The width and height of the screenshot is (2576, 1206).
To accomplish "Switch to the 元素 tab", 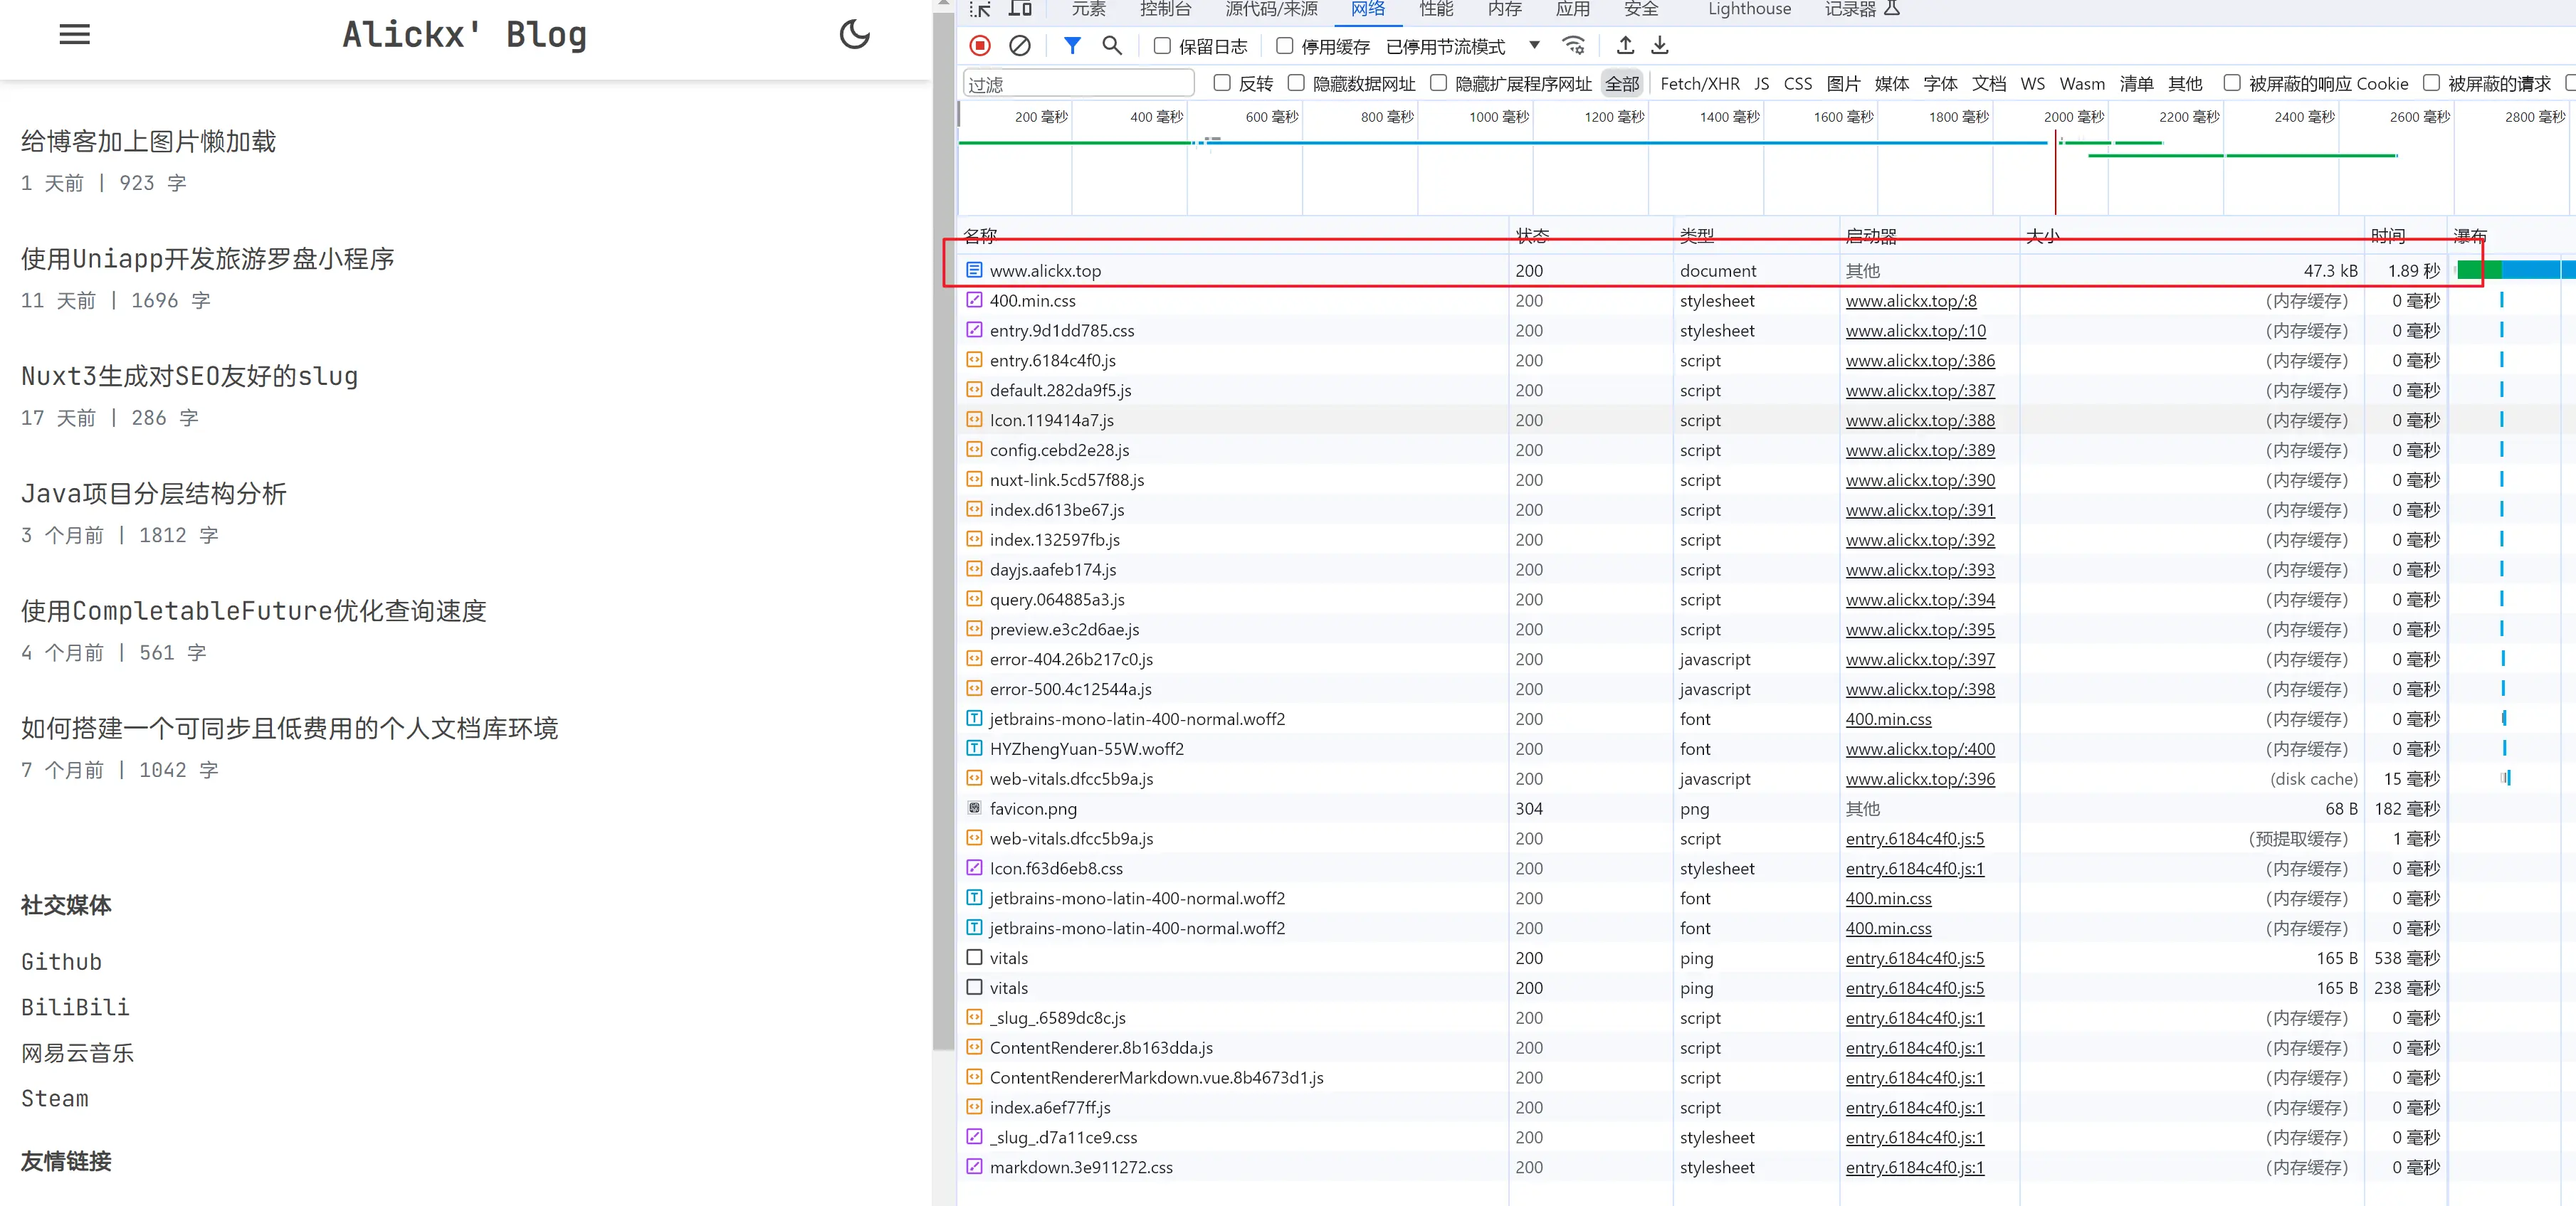I will (x=1088, y=9).
